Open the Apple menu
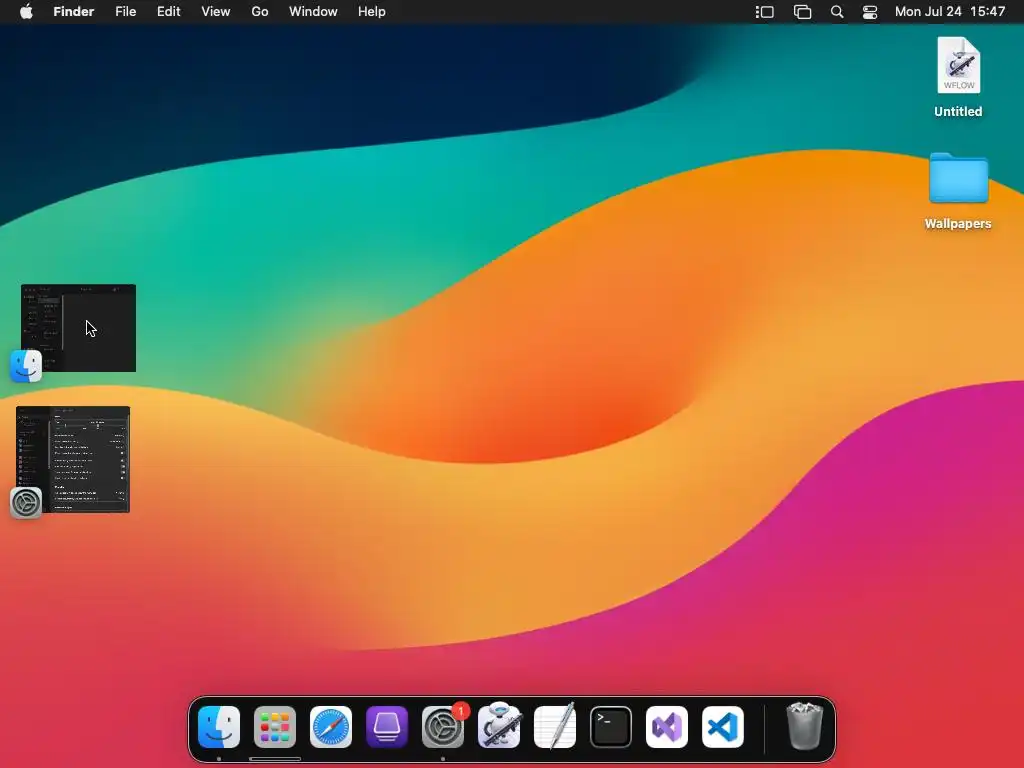The width and height of the screenshot is (1024, 768). tap(26, 12)
